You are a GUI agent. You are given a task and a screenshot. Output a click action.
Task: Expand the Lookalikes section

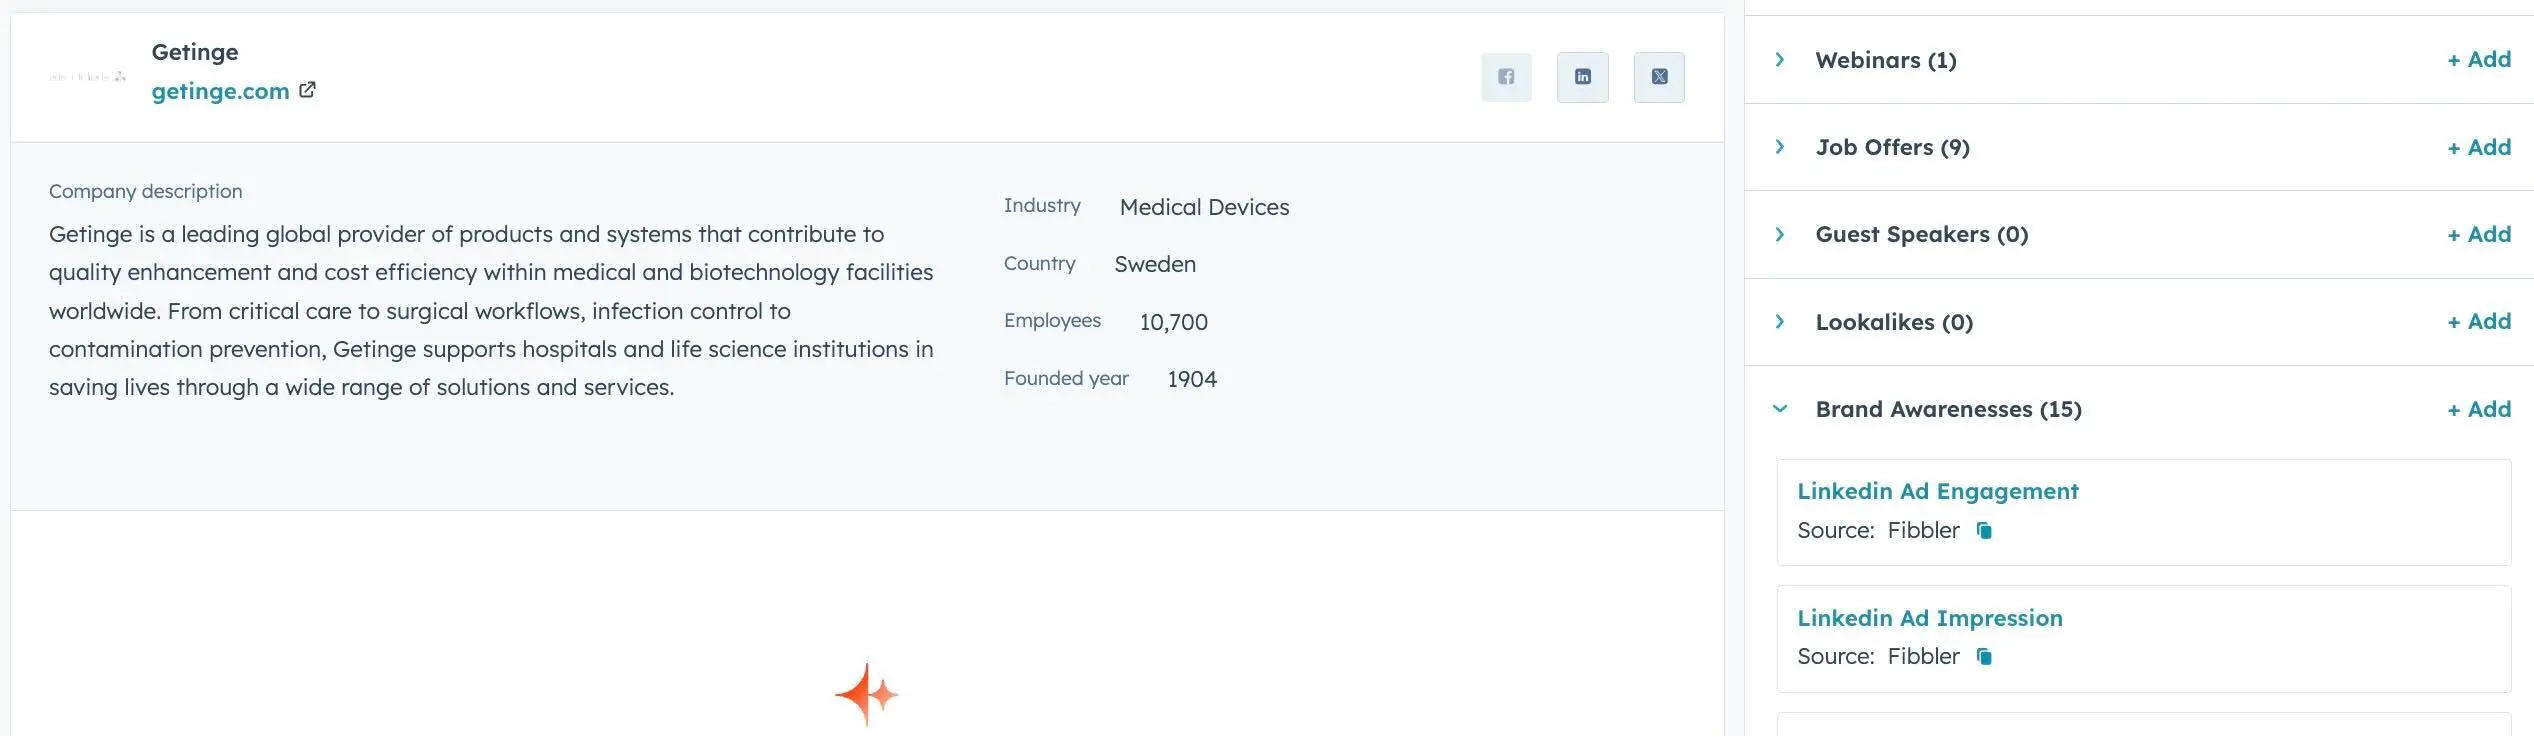click(1780, 322)
